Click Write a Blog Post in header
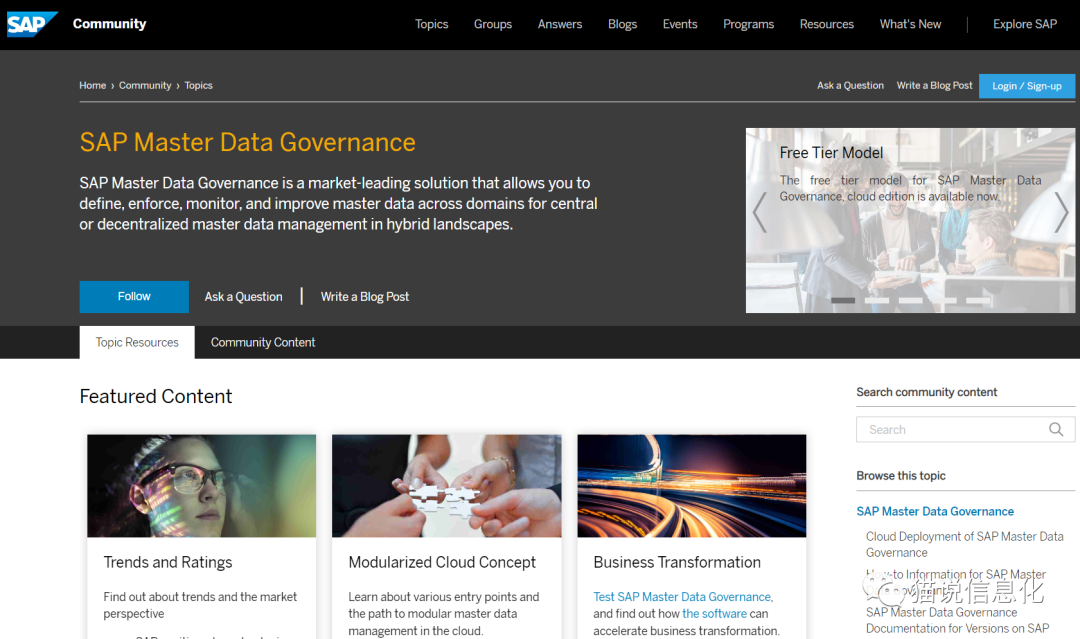 pyautogui.click(x=934, y=86)
